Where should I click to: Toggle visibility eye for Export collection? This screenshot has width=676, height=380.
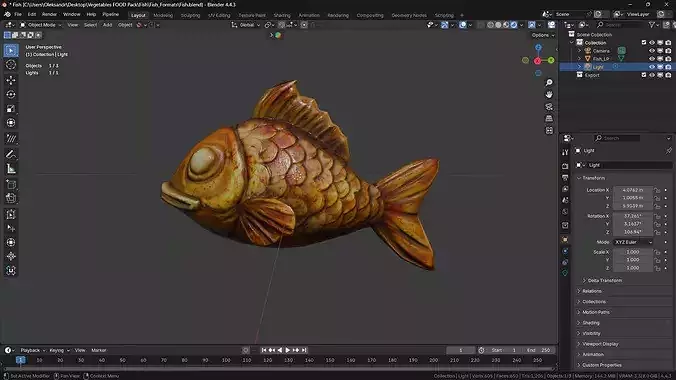(652, 75)
